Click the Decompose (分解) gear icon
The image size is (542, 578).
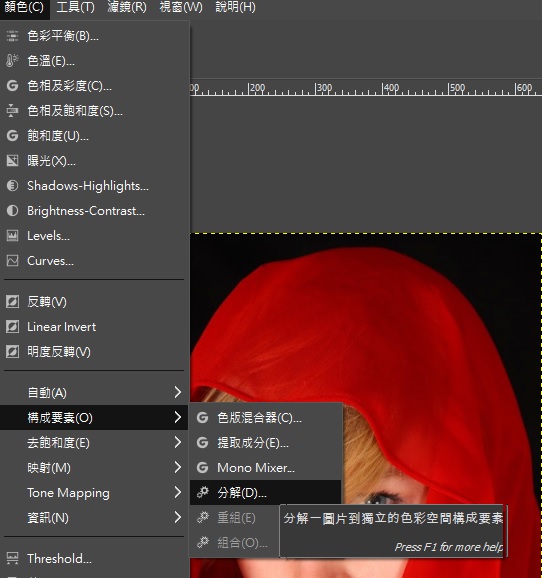202,492
